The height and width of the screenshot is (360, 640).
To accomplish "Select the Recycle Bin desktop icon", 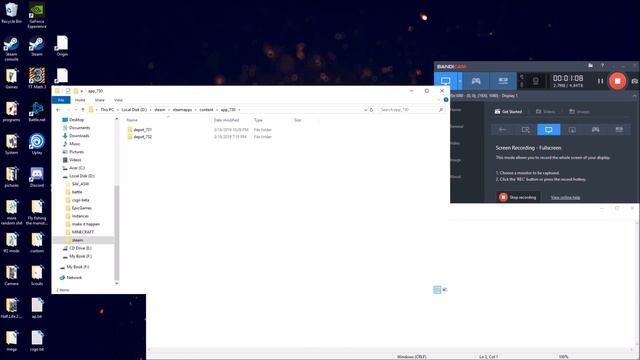I will point(11,13).
